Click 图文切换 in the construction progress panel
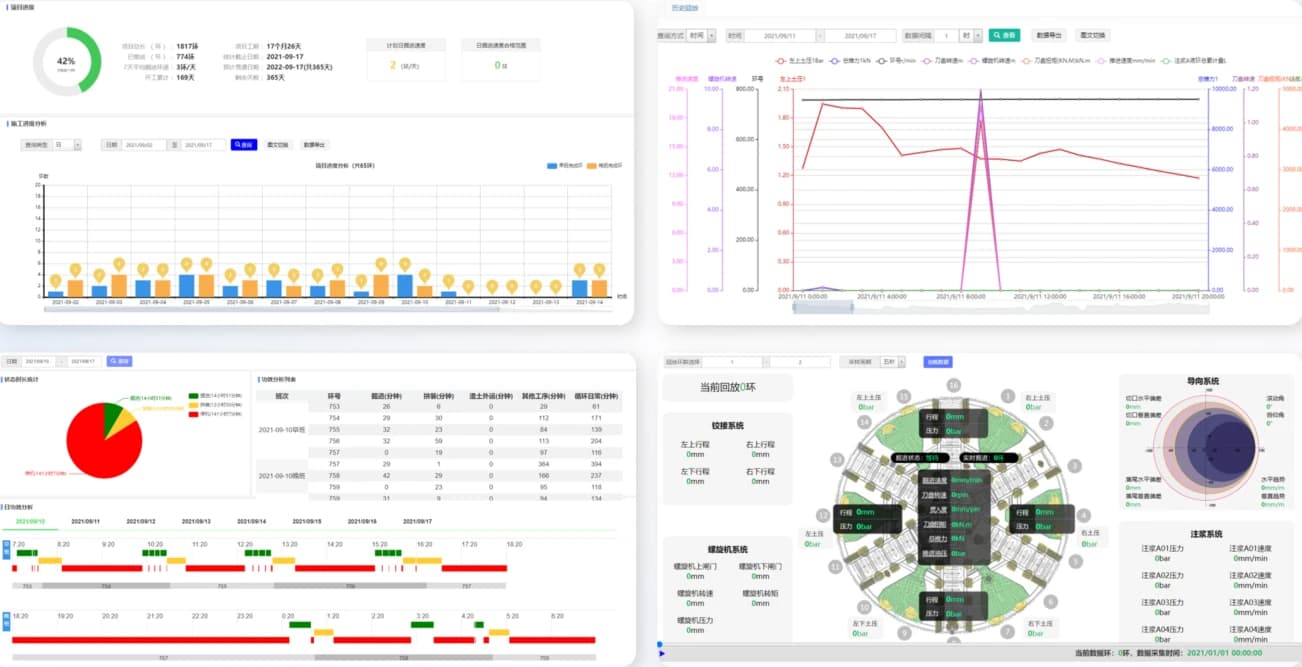The height and width of the screenshot is (667, 1302). click(x=278, y=145)
